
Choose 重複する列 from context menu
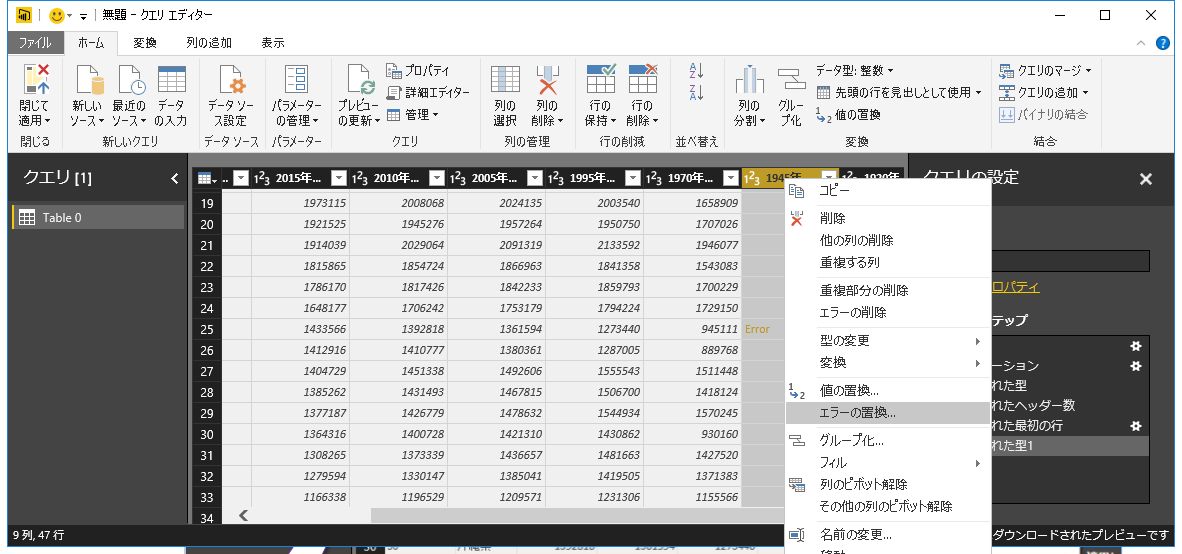coord(887,263)
